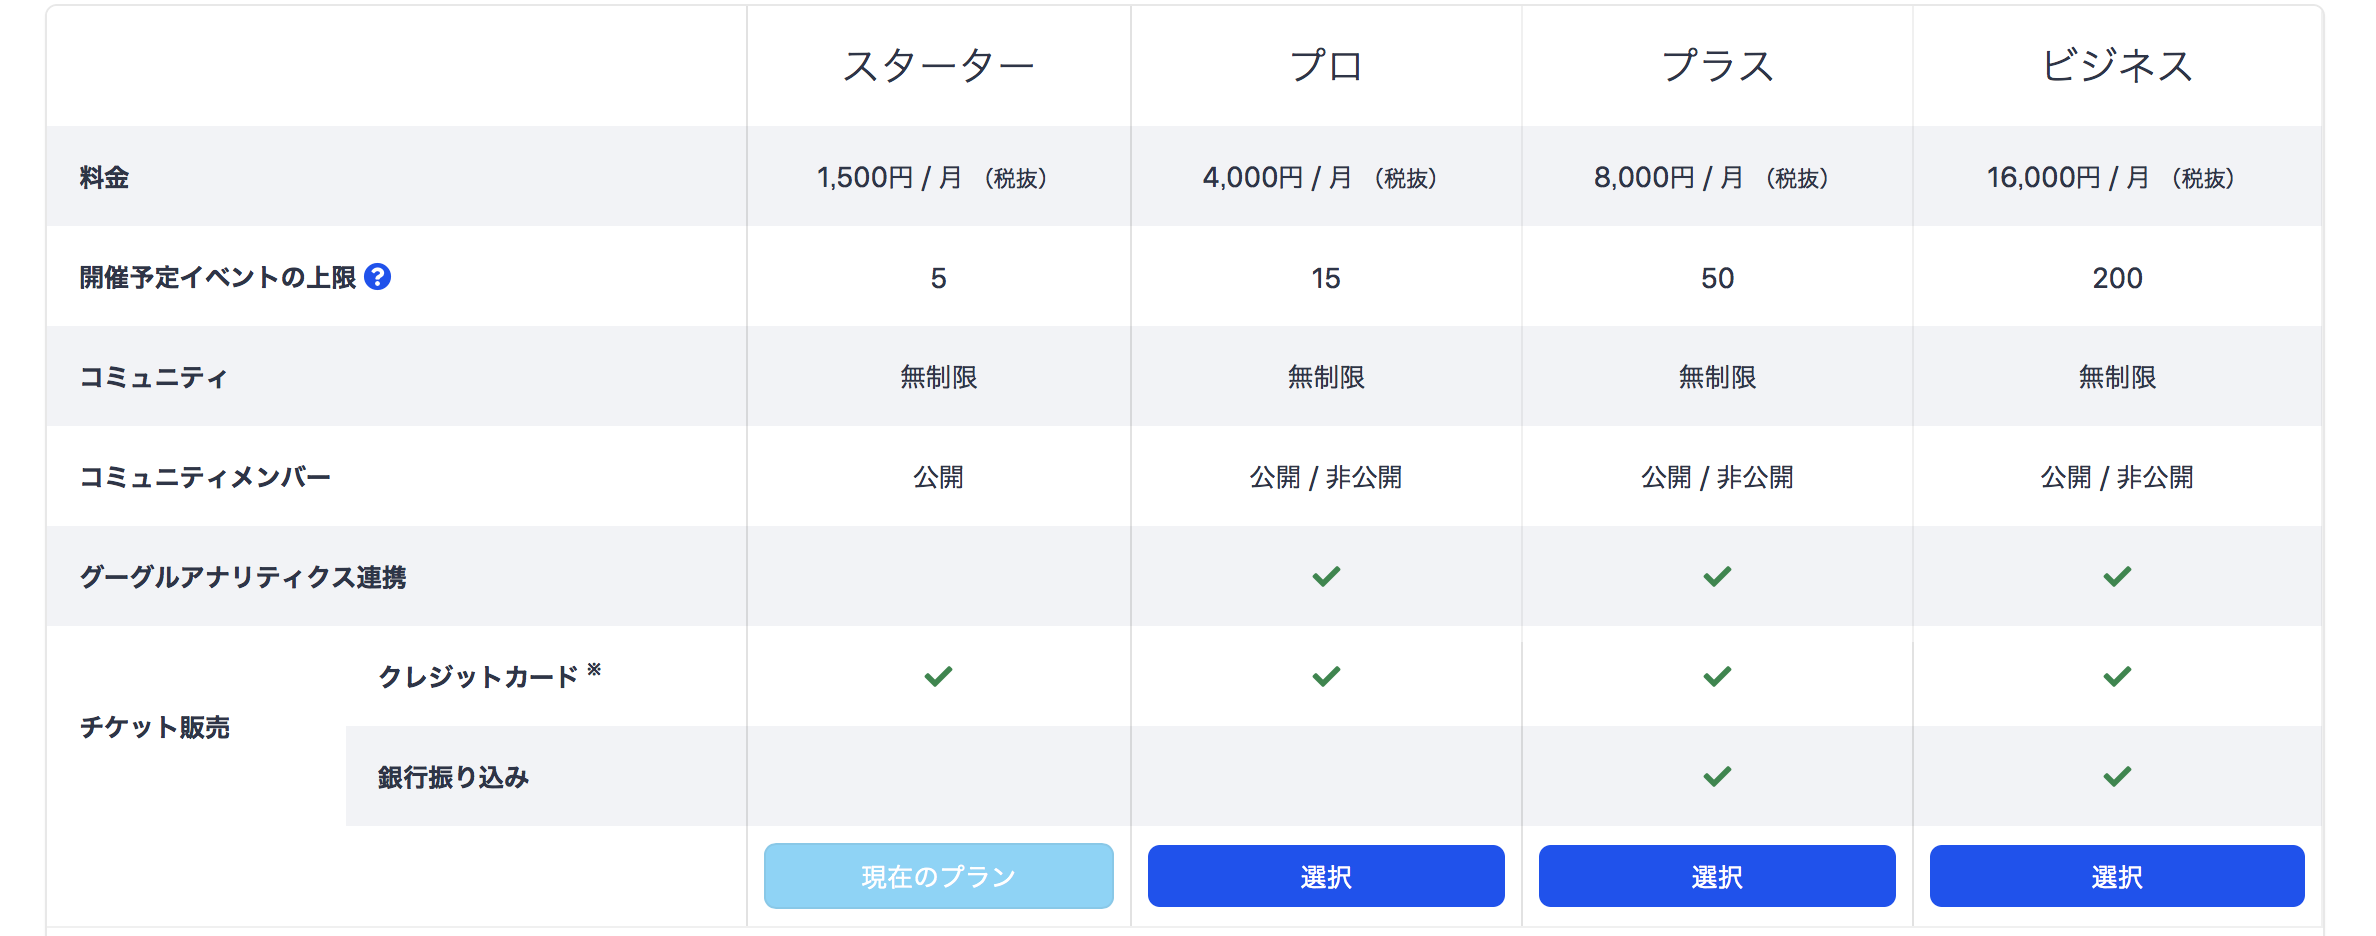
Task: Click the ビジネス plan column header
Action: [2117, 66]
